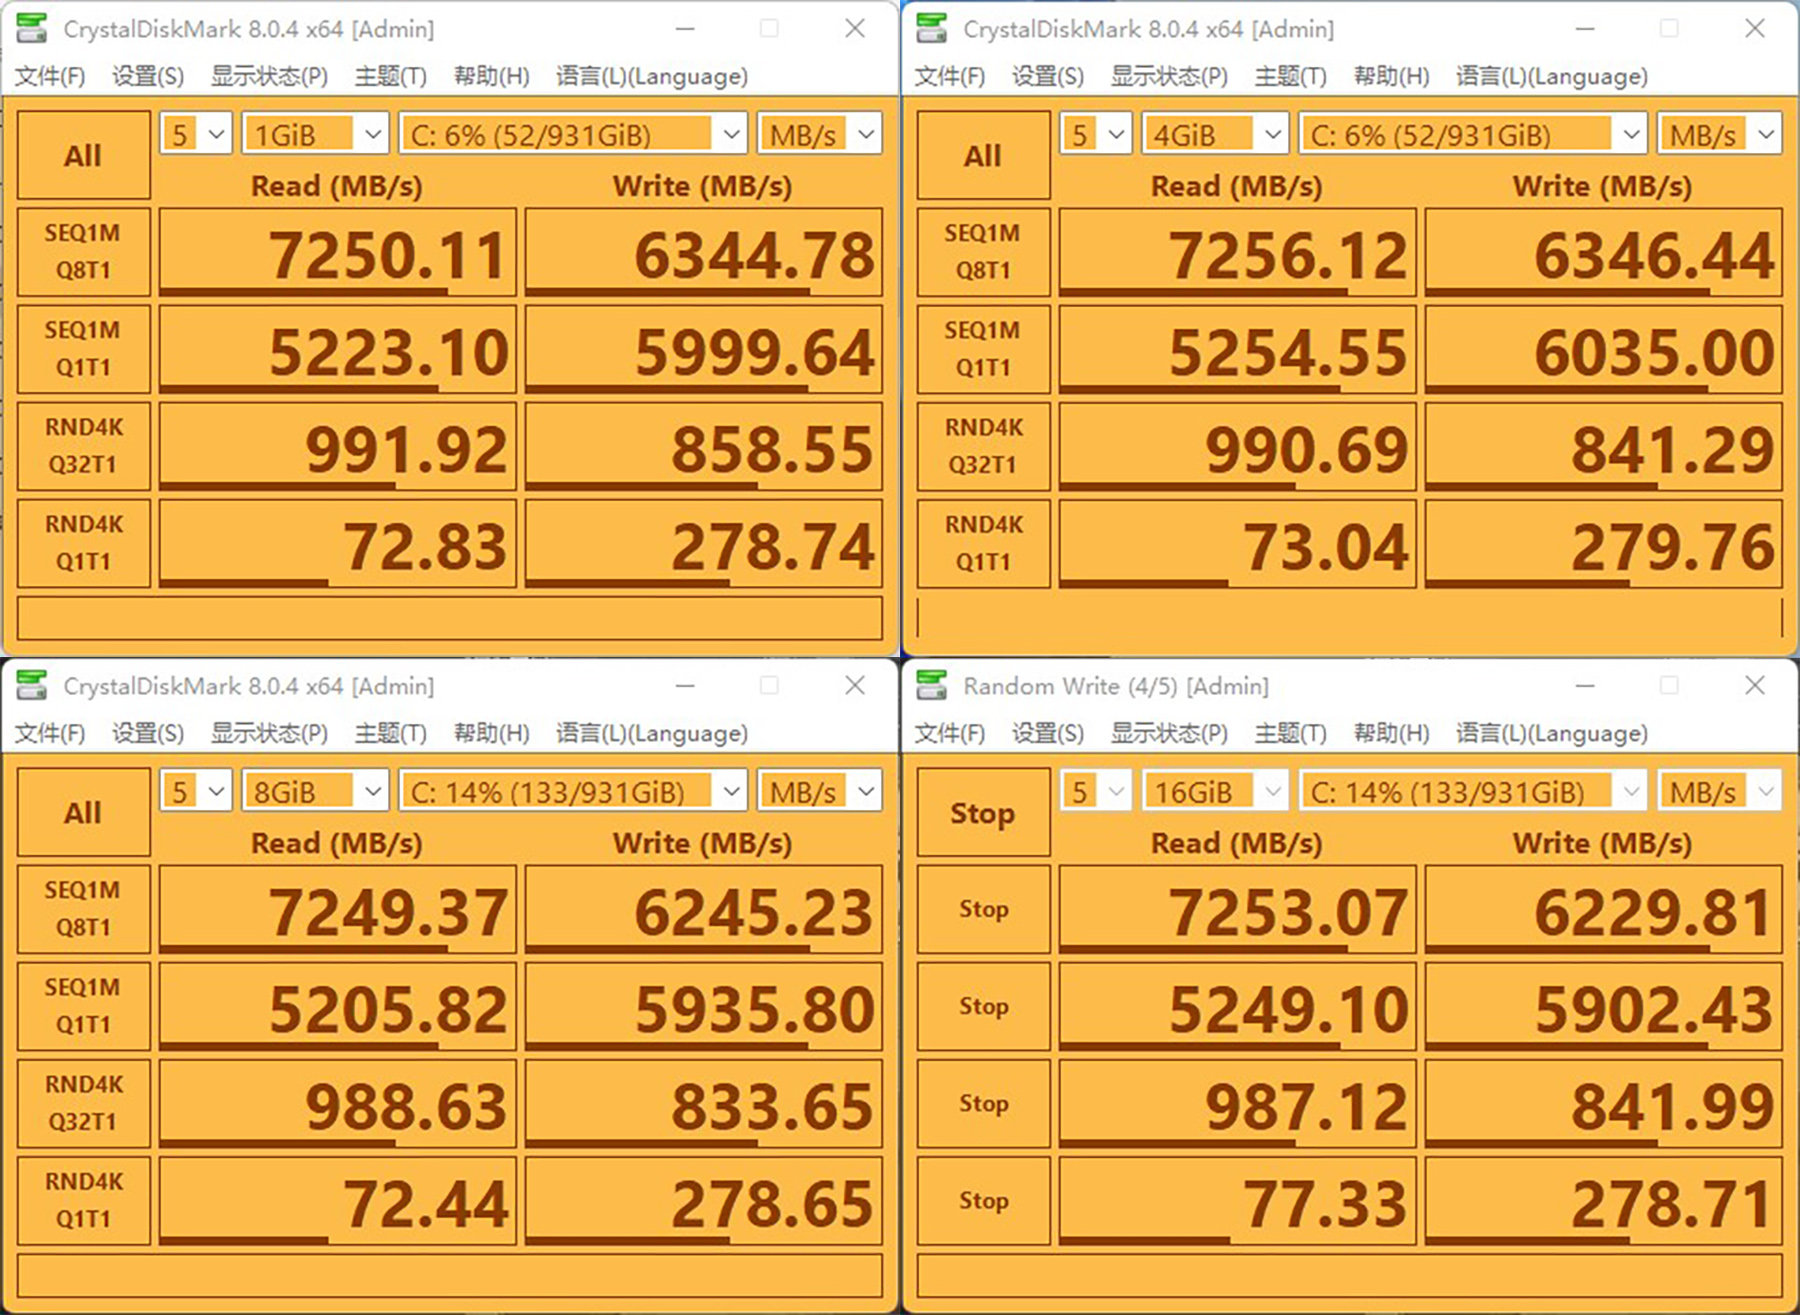Open 语言(L)(Language) menu in the 8GiB window
This screenshot has height=1315, width=1800.
click(x=652, y=733)
